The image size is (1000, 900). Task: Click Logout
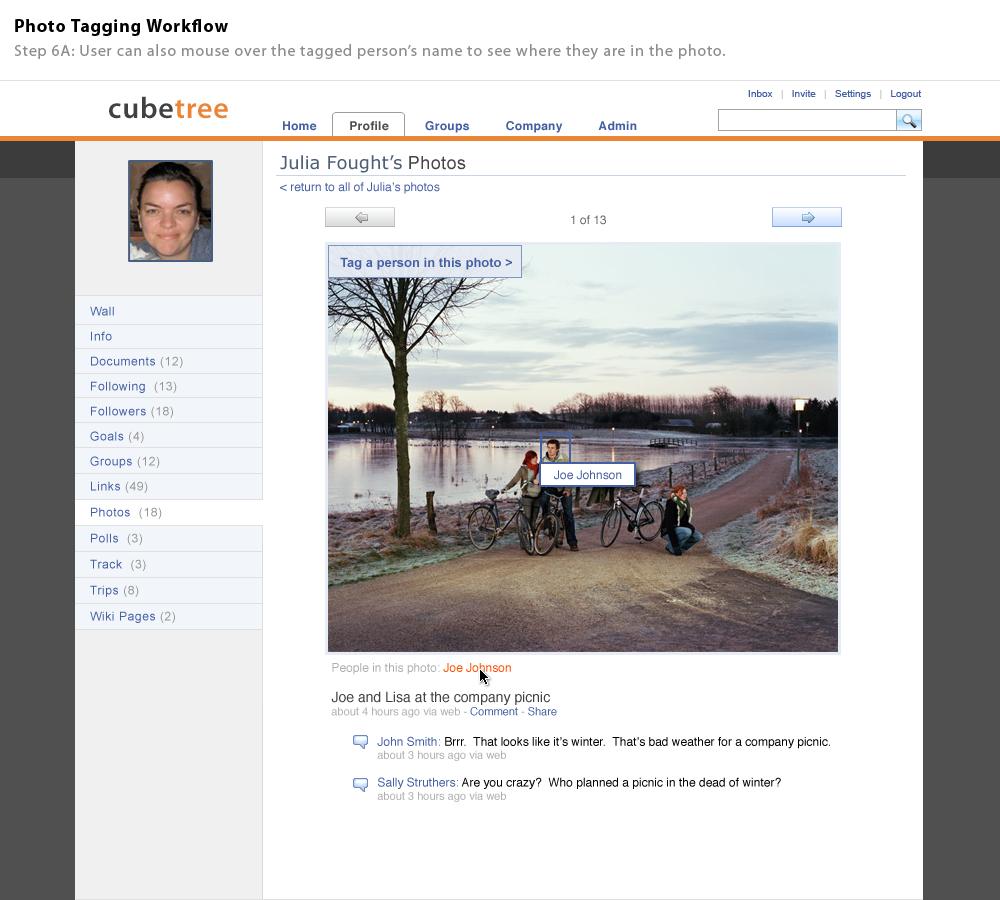906,94
